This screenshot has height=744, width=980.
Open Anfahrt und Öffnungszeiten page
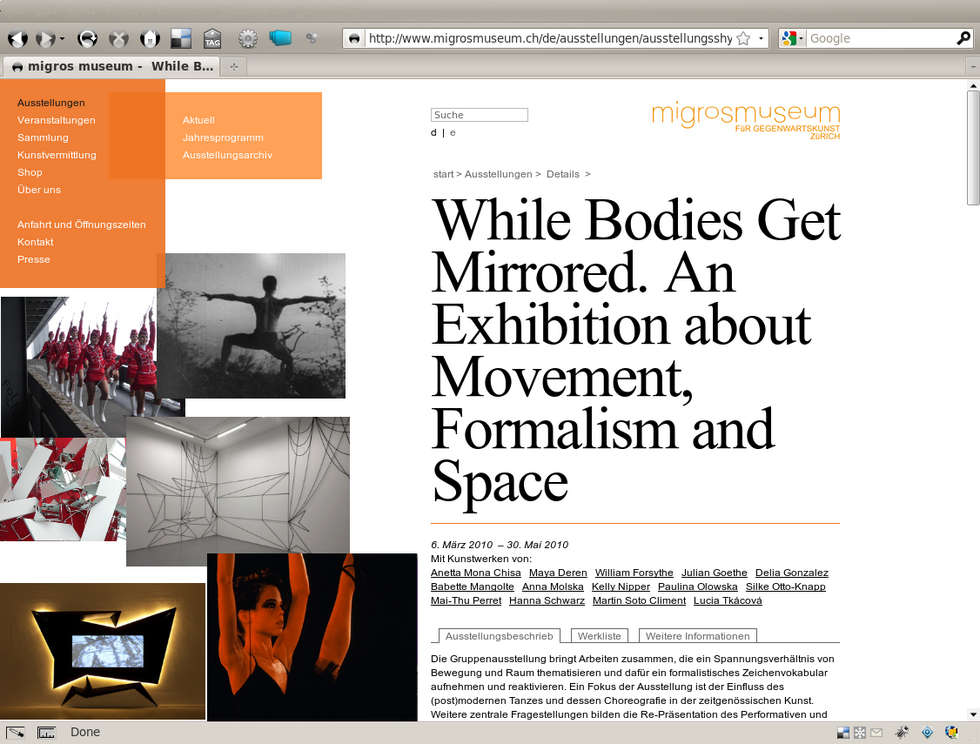[x=81, y=224]
